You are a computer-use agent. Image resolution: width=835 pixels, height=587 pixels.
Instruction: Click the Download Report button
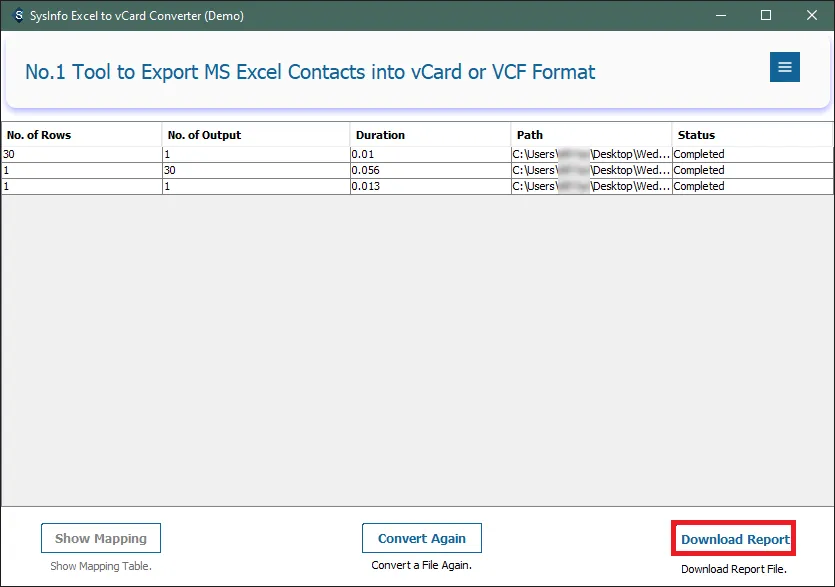(x=735, y=539)
